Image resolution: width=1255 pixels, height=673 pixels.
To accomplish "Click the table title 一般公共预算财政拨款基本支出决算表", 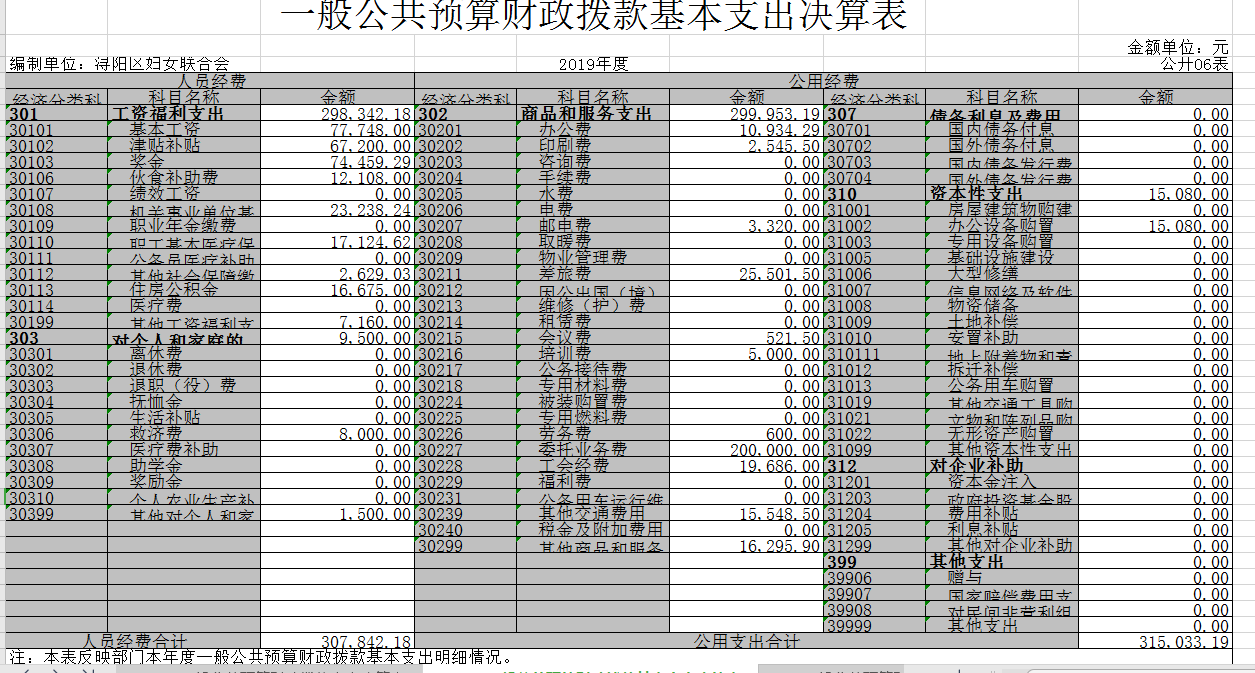I will click(x=594, y=17).
